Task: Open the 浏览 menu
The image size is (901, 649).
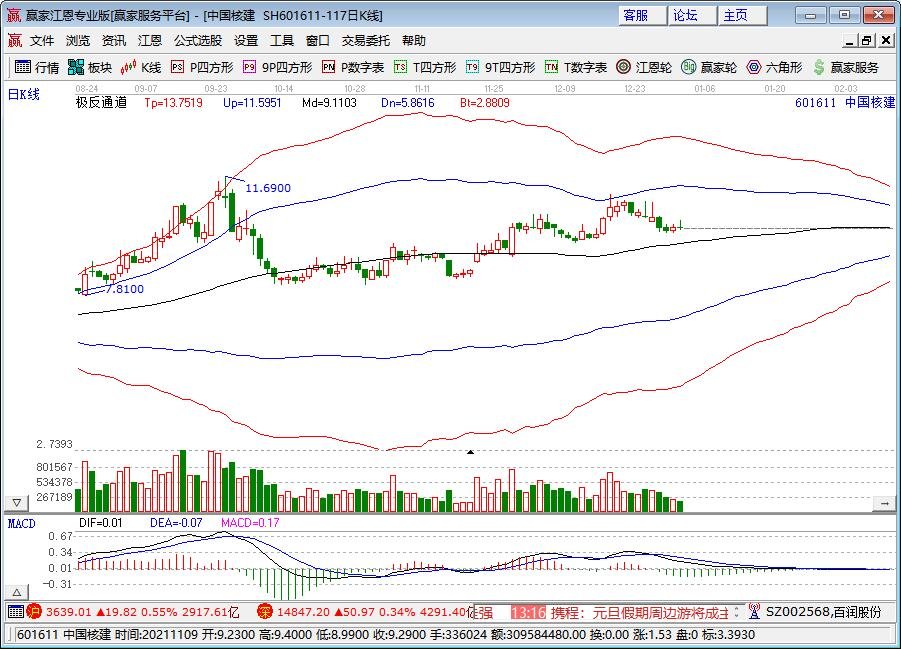Action: pyautogui.click(x=78, y=41)
